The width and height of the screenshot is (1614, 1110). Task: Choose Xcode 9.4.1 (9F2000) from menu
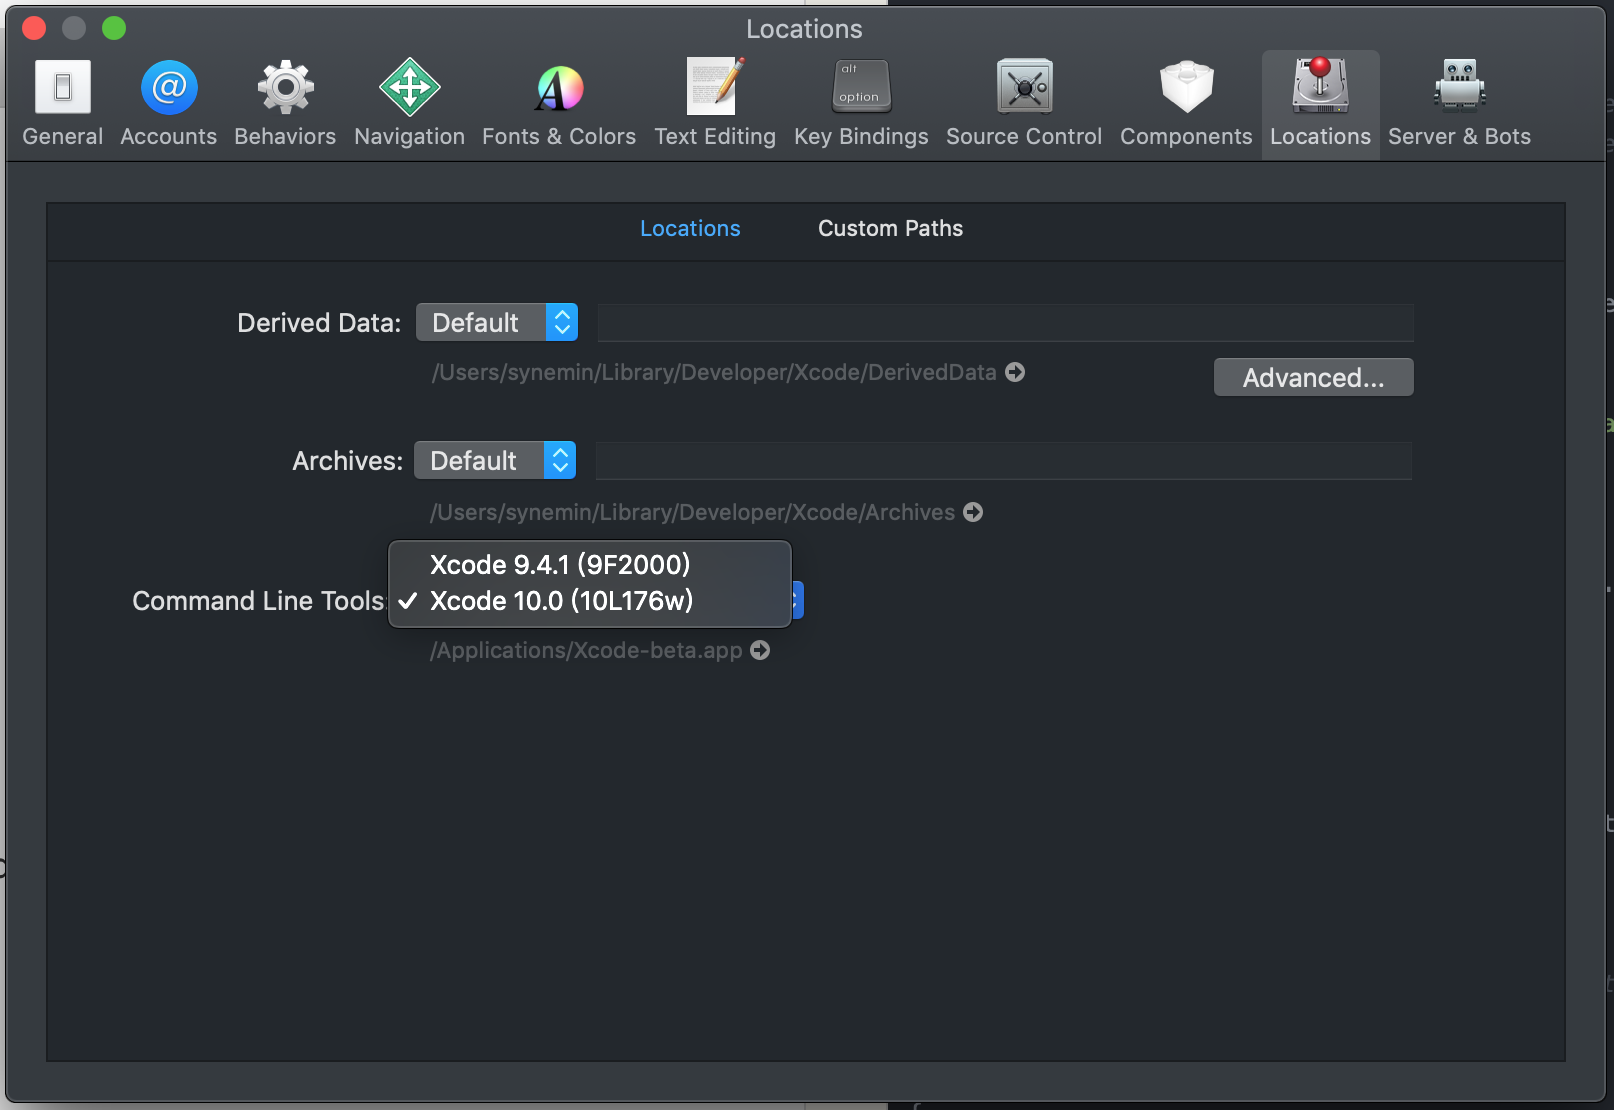tap(590, 564)
